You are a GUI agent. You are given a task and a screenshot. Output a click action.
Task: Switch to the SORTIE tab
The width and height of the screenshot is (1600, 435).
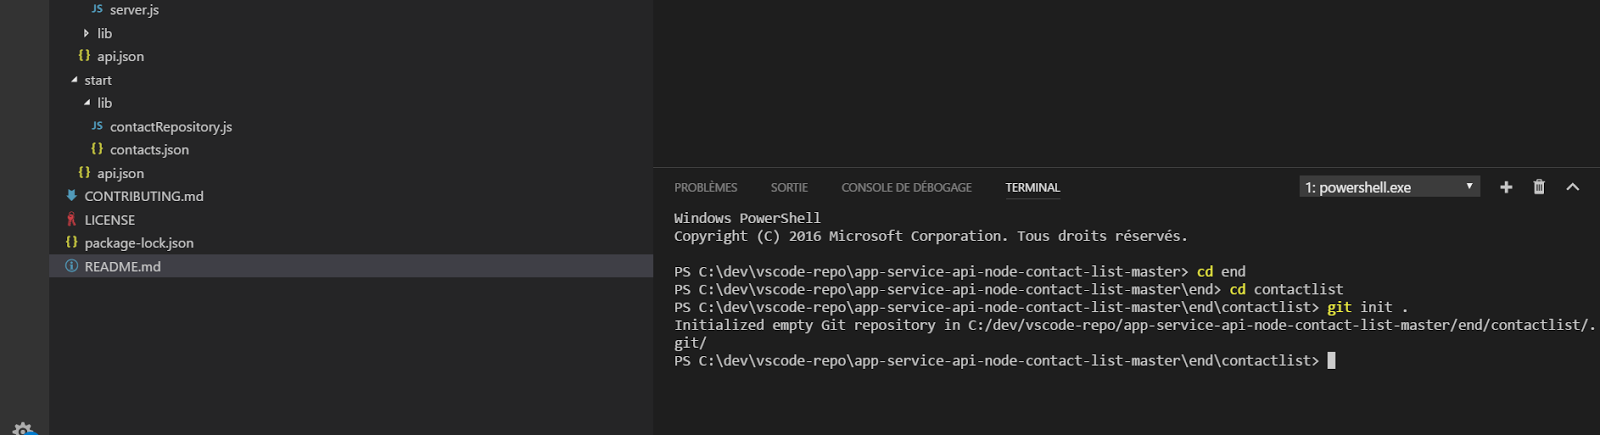(789, 188)
